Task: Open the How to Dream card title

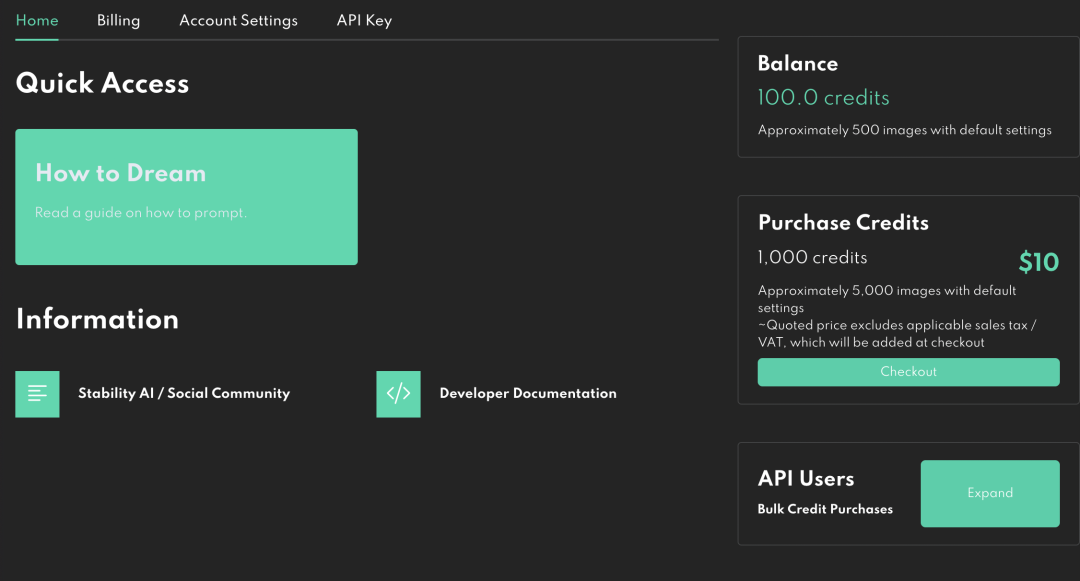Action: click(120, 173)
